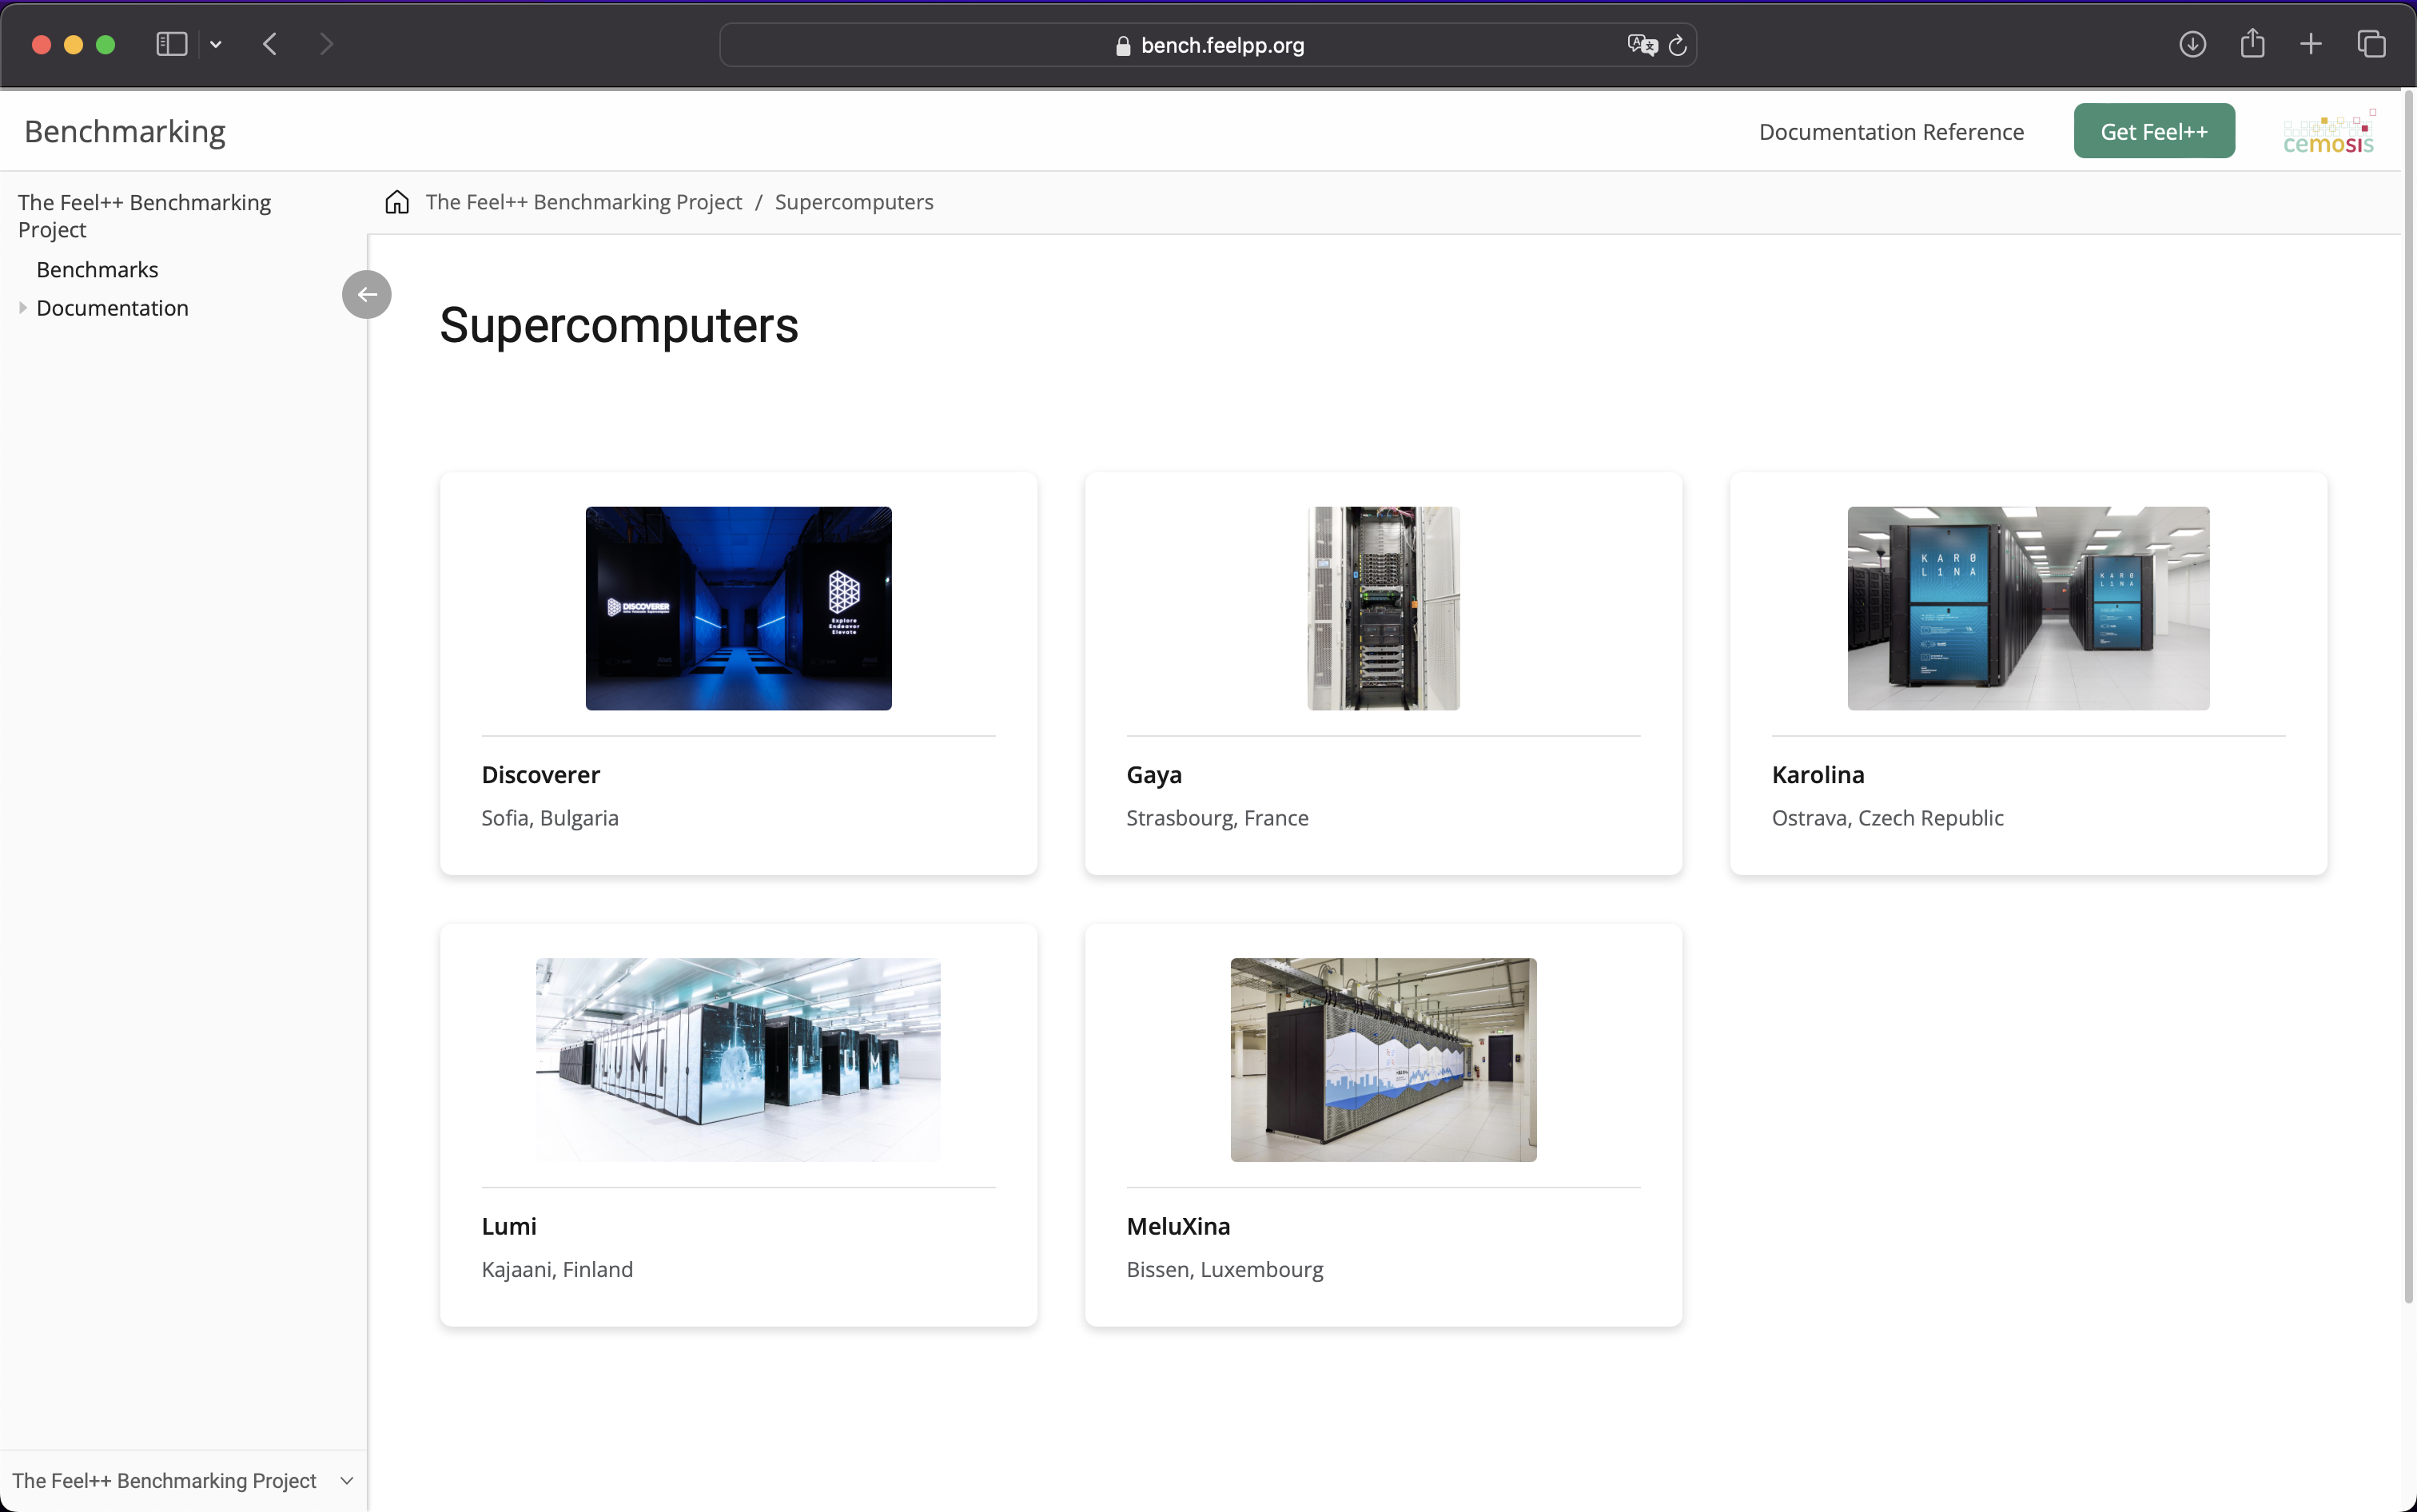Click the cemosis logo
2417x1512 pixels.
click(x=2328, y=131)
